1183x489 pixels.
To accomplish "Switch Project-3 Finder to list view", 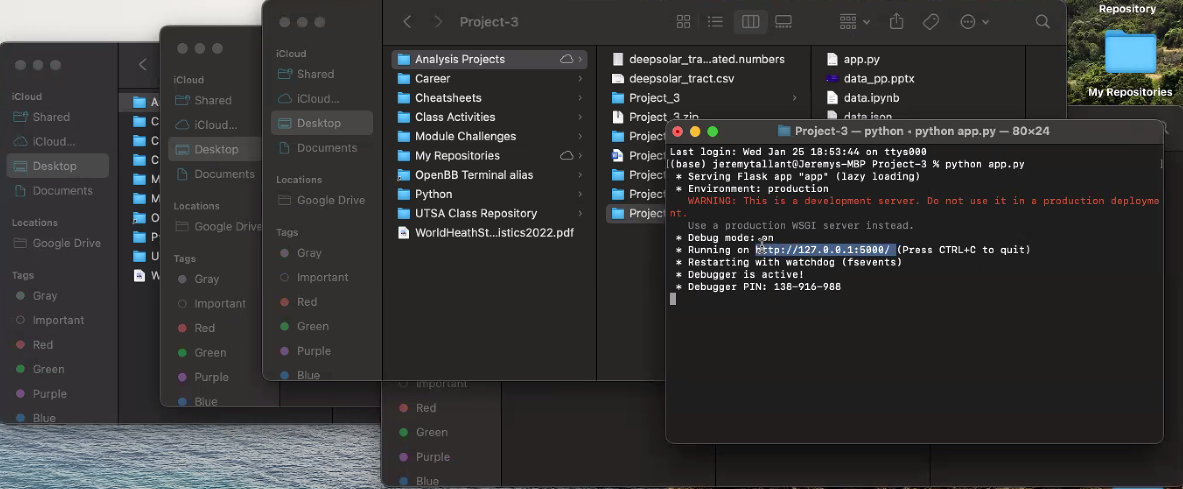I will pos(715,22).
